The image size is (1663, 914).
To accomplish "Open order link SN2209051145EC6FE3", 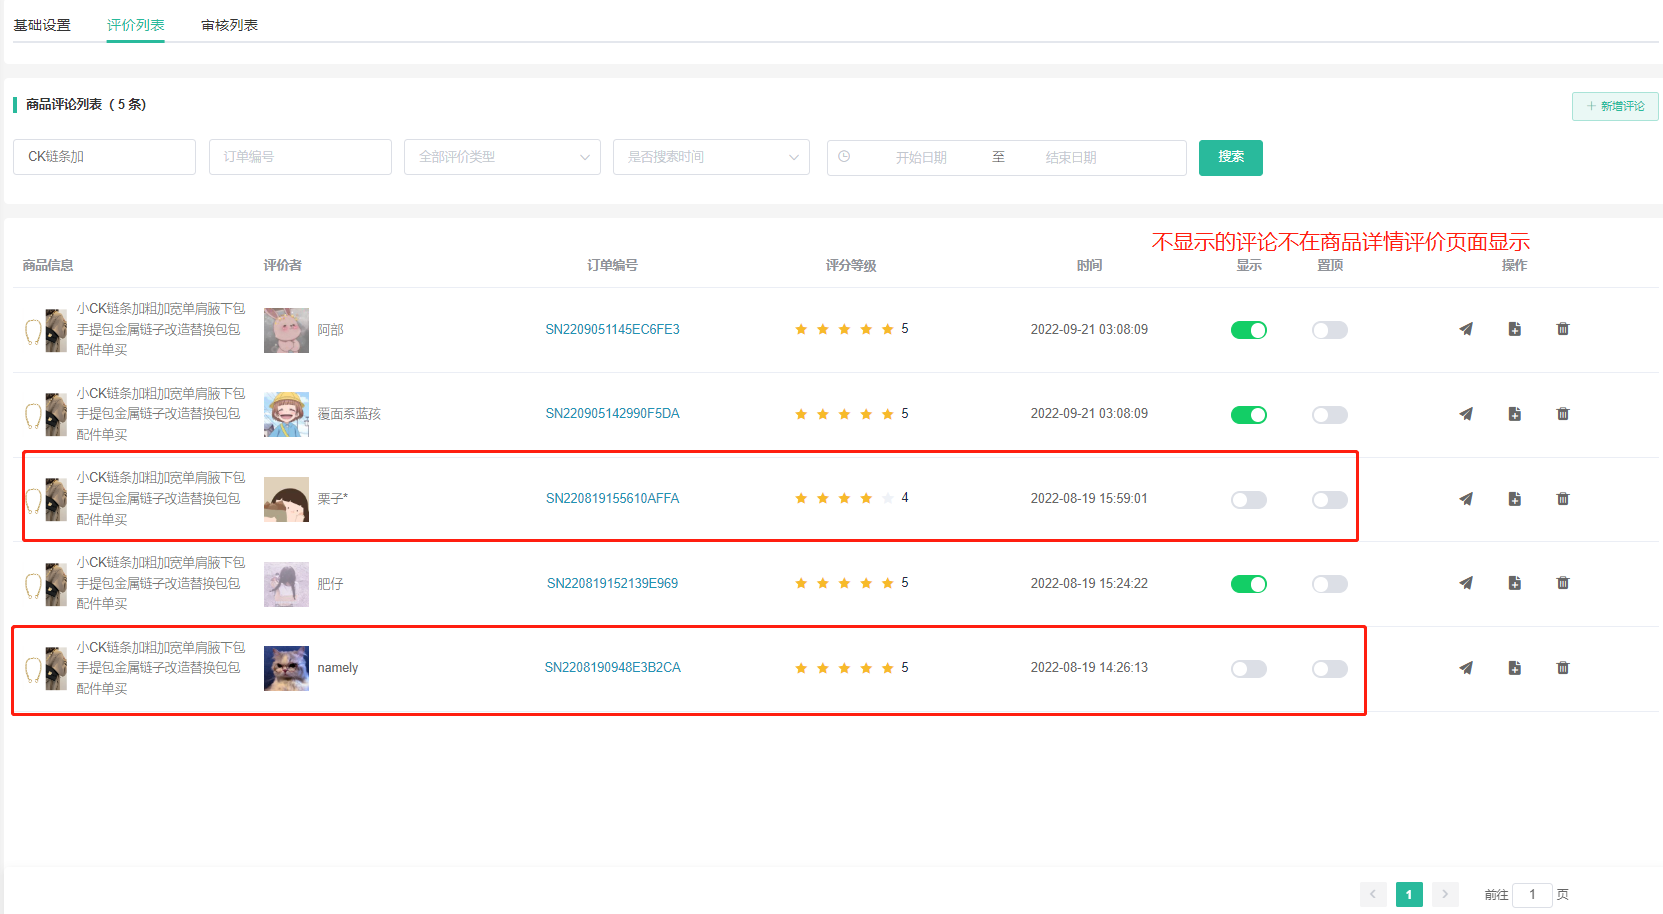I will (612, 329).
